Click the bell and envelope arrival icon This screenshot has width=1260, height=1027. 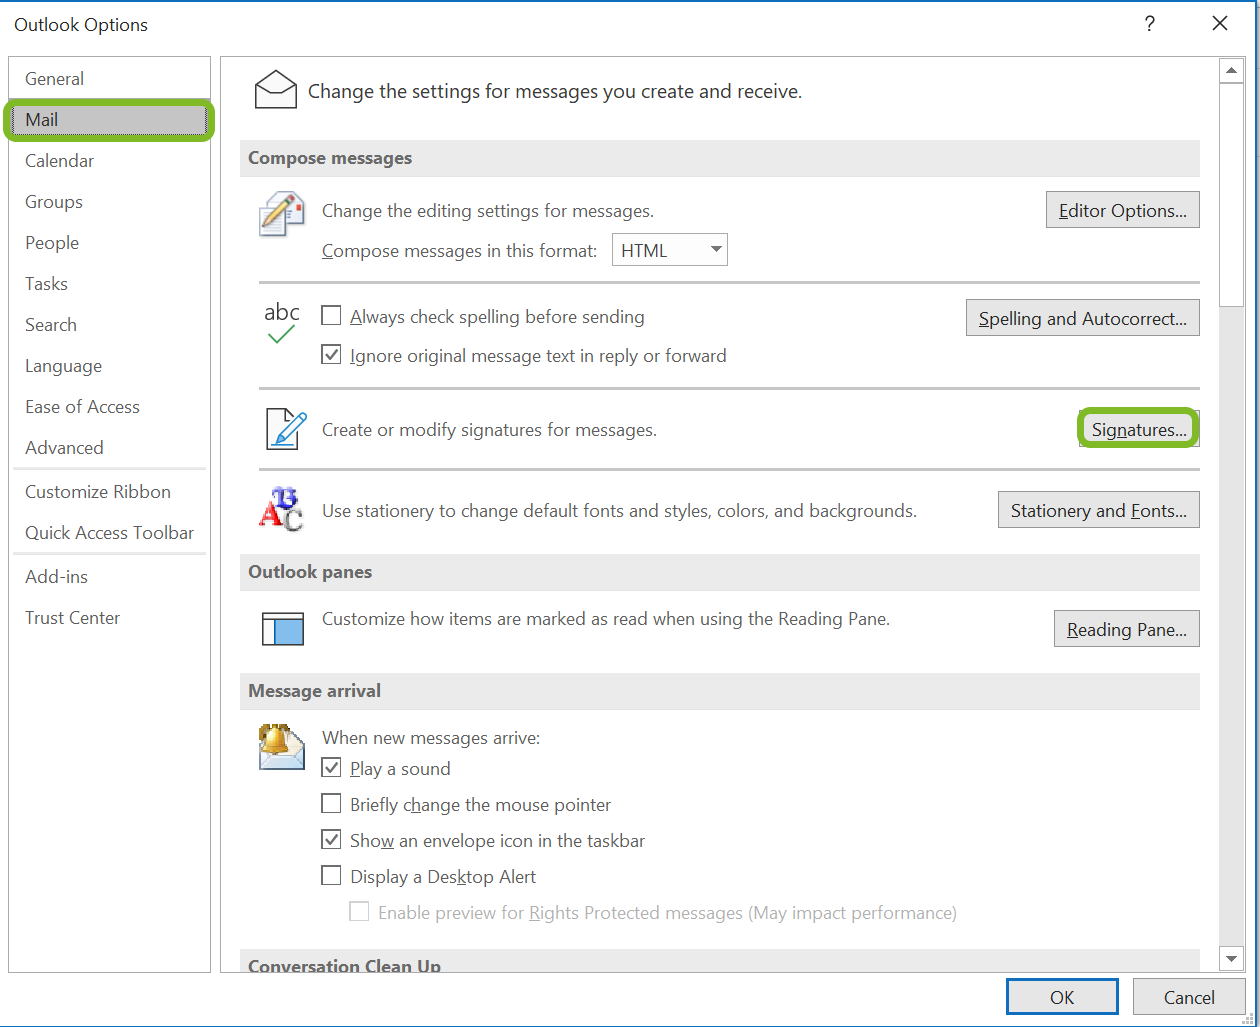[281, 747]
